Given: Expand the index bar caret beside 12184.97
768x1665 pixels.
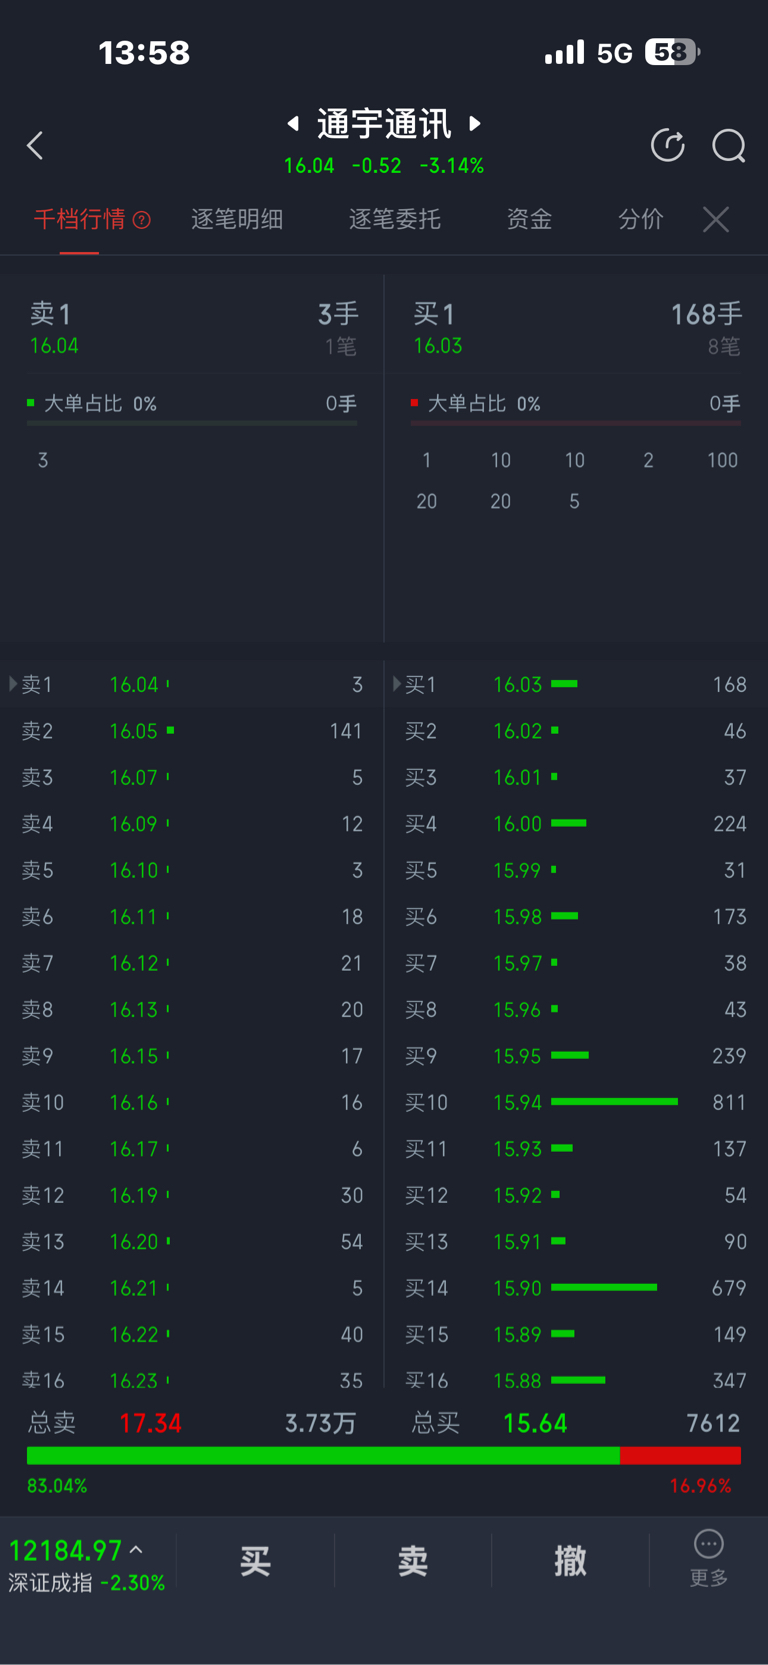Looking at the screenshot, I should click(136, 1550).
